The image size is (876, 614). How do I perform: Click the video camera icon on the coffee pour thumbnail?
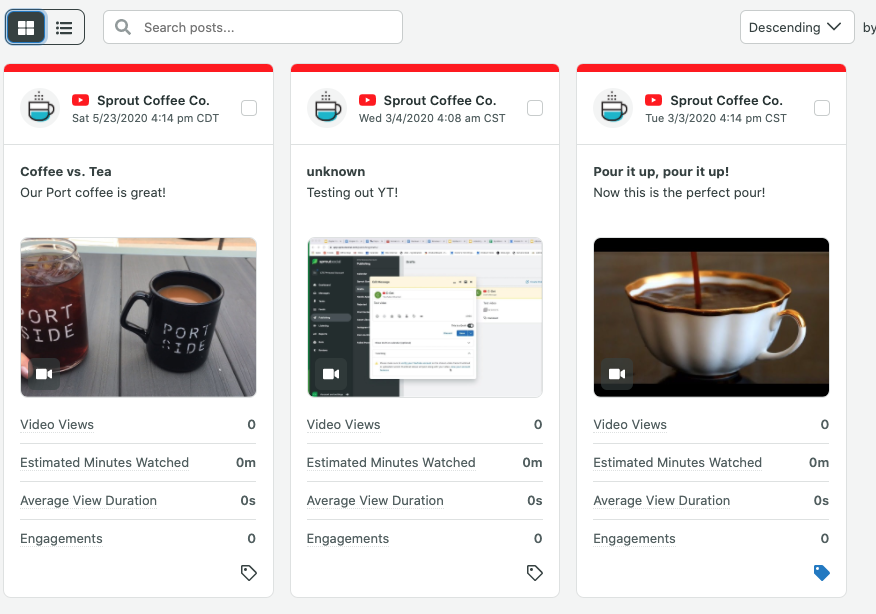pos(617,374)
